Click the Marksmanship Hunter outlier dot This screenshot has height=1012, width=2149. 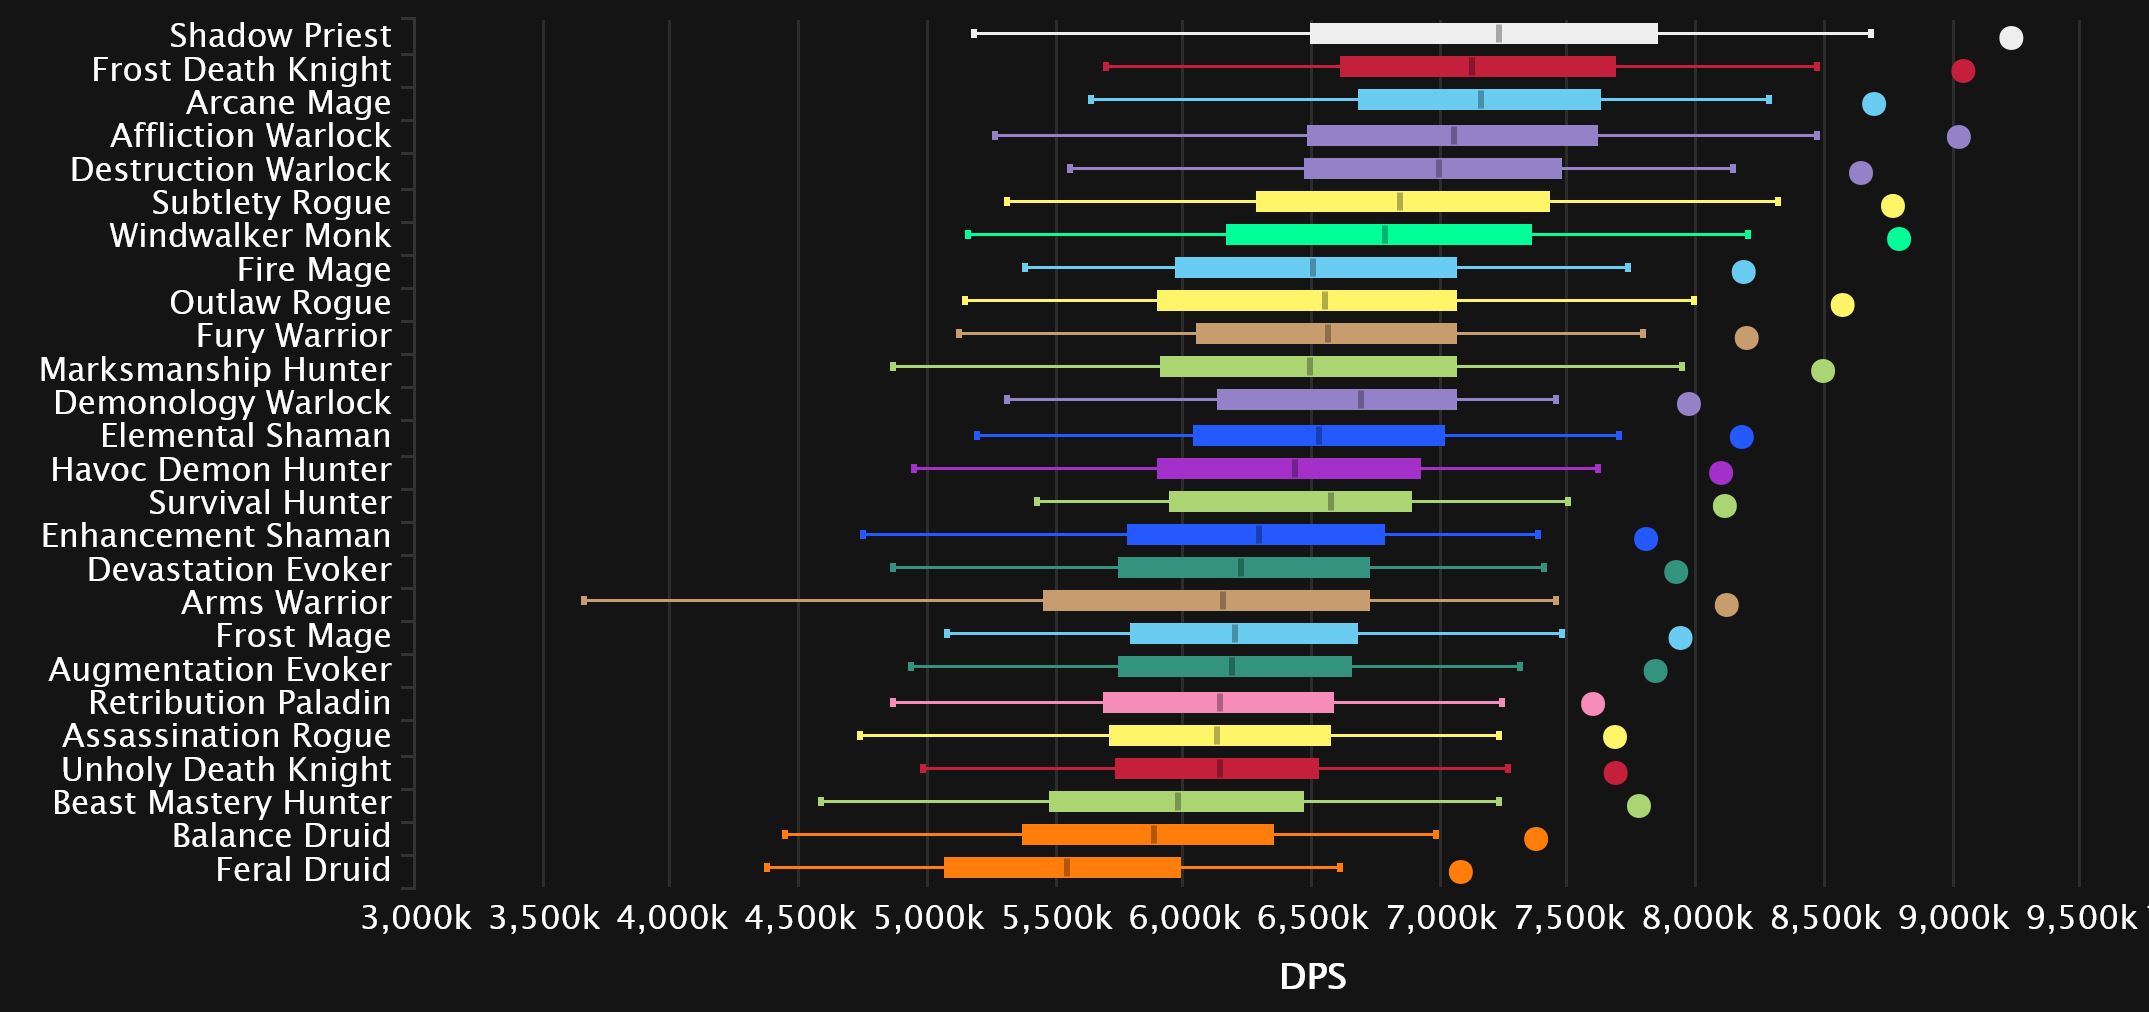pos(1822,371)
